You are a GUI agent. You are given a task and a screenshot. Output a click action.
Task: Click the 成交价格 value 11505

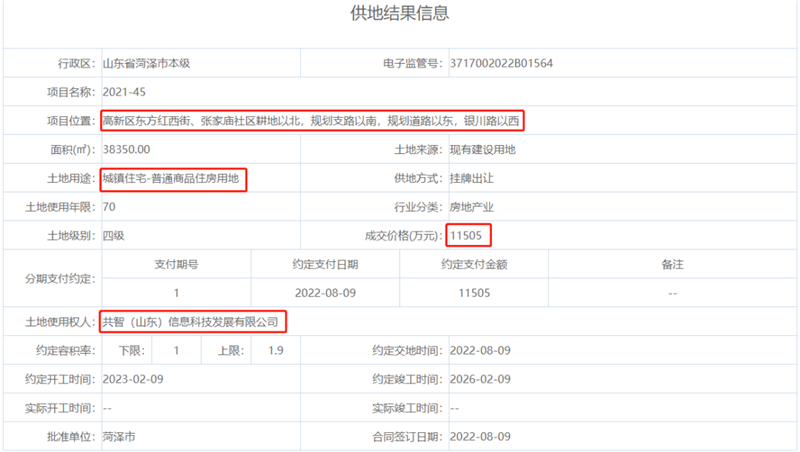(x=466, y=236)
